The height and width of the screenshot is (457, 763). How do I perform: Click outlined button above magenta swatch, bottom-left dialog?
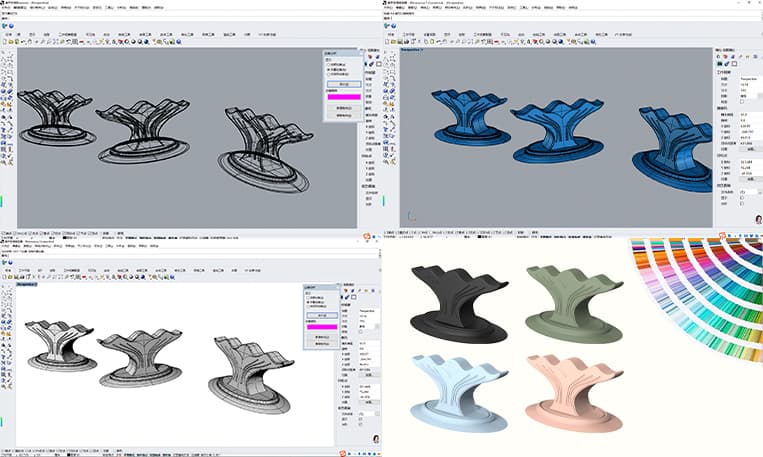tap(322, 315)
